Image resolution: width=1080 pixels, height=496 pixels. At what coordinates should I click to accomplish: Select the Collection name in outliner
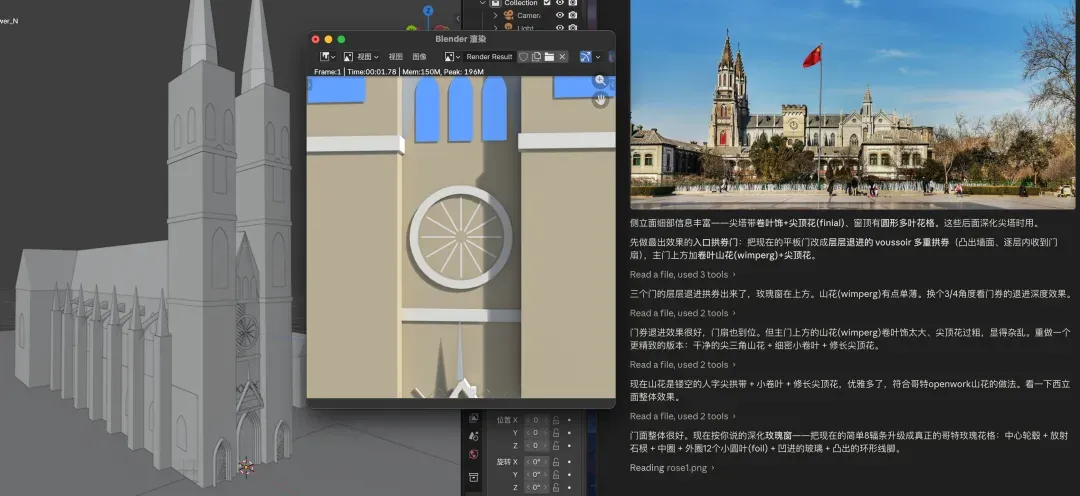[x=521, y=3]
